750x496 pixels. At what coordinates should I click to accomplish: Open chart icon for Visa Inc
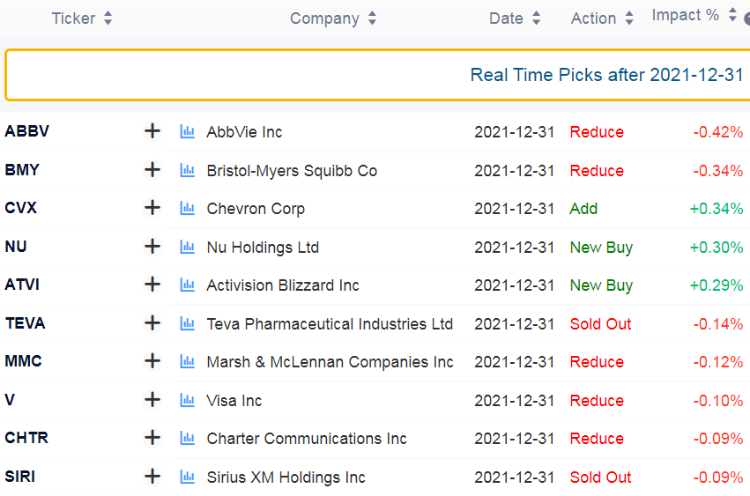coord(187,400)
